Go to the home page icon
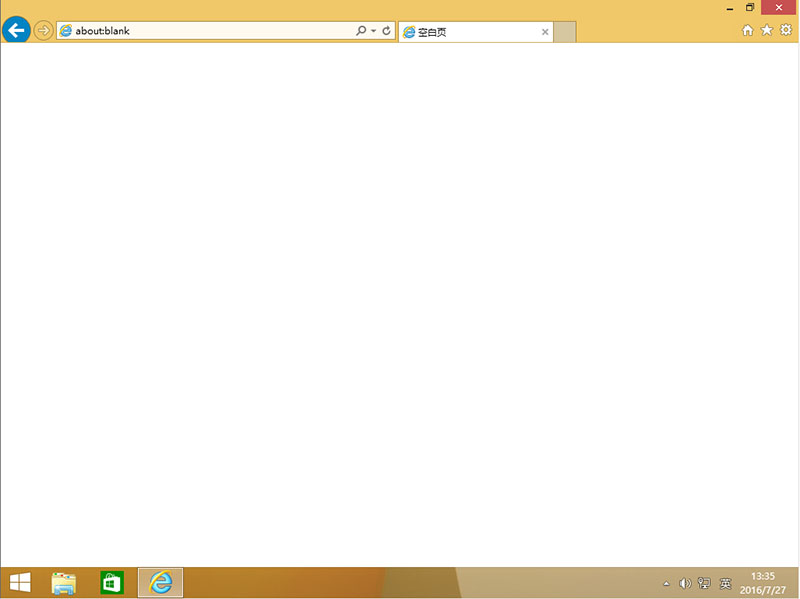Screen dimensions: 800x599 click(747, 31)
